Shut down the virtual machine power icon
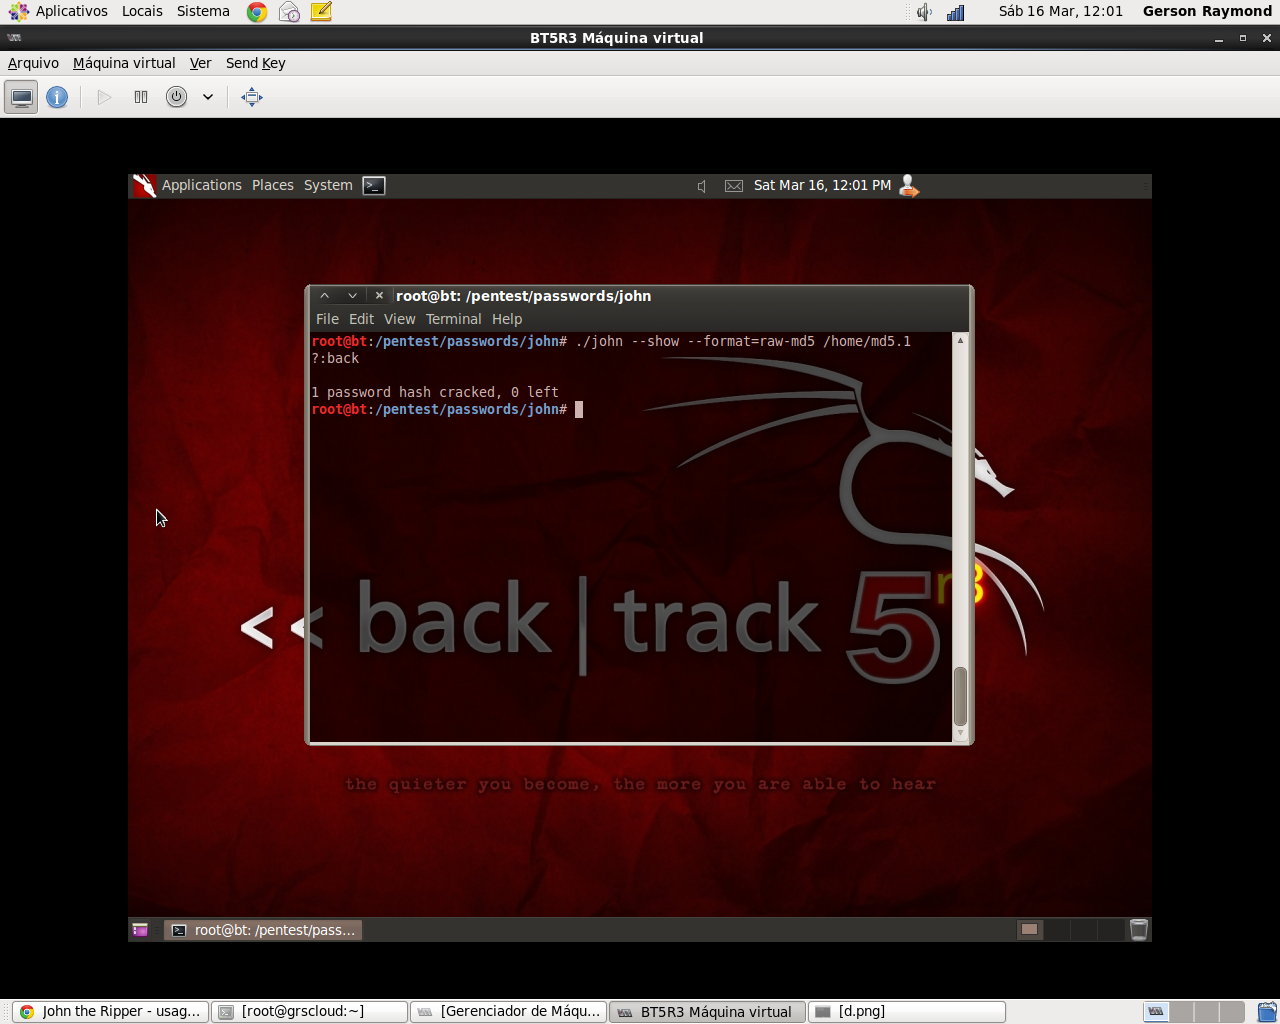This screenshot has height=1024, width=1280. tap(176, 97)
